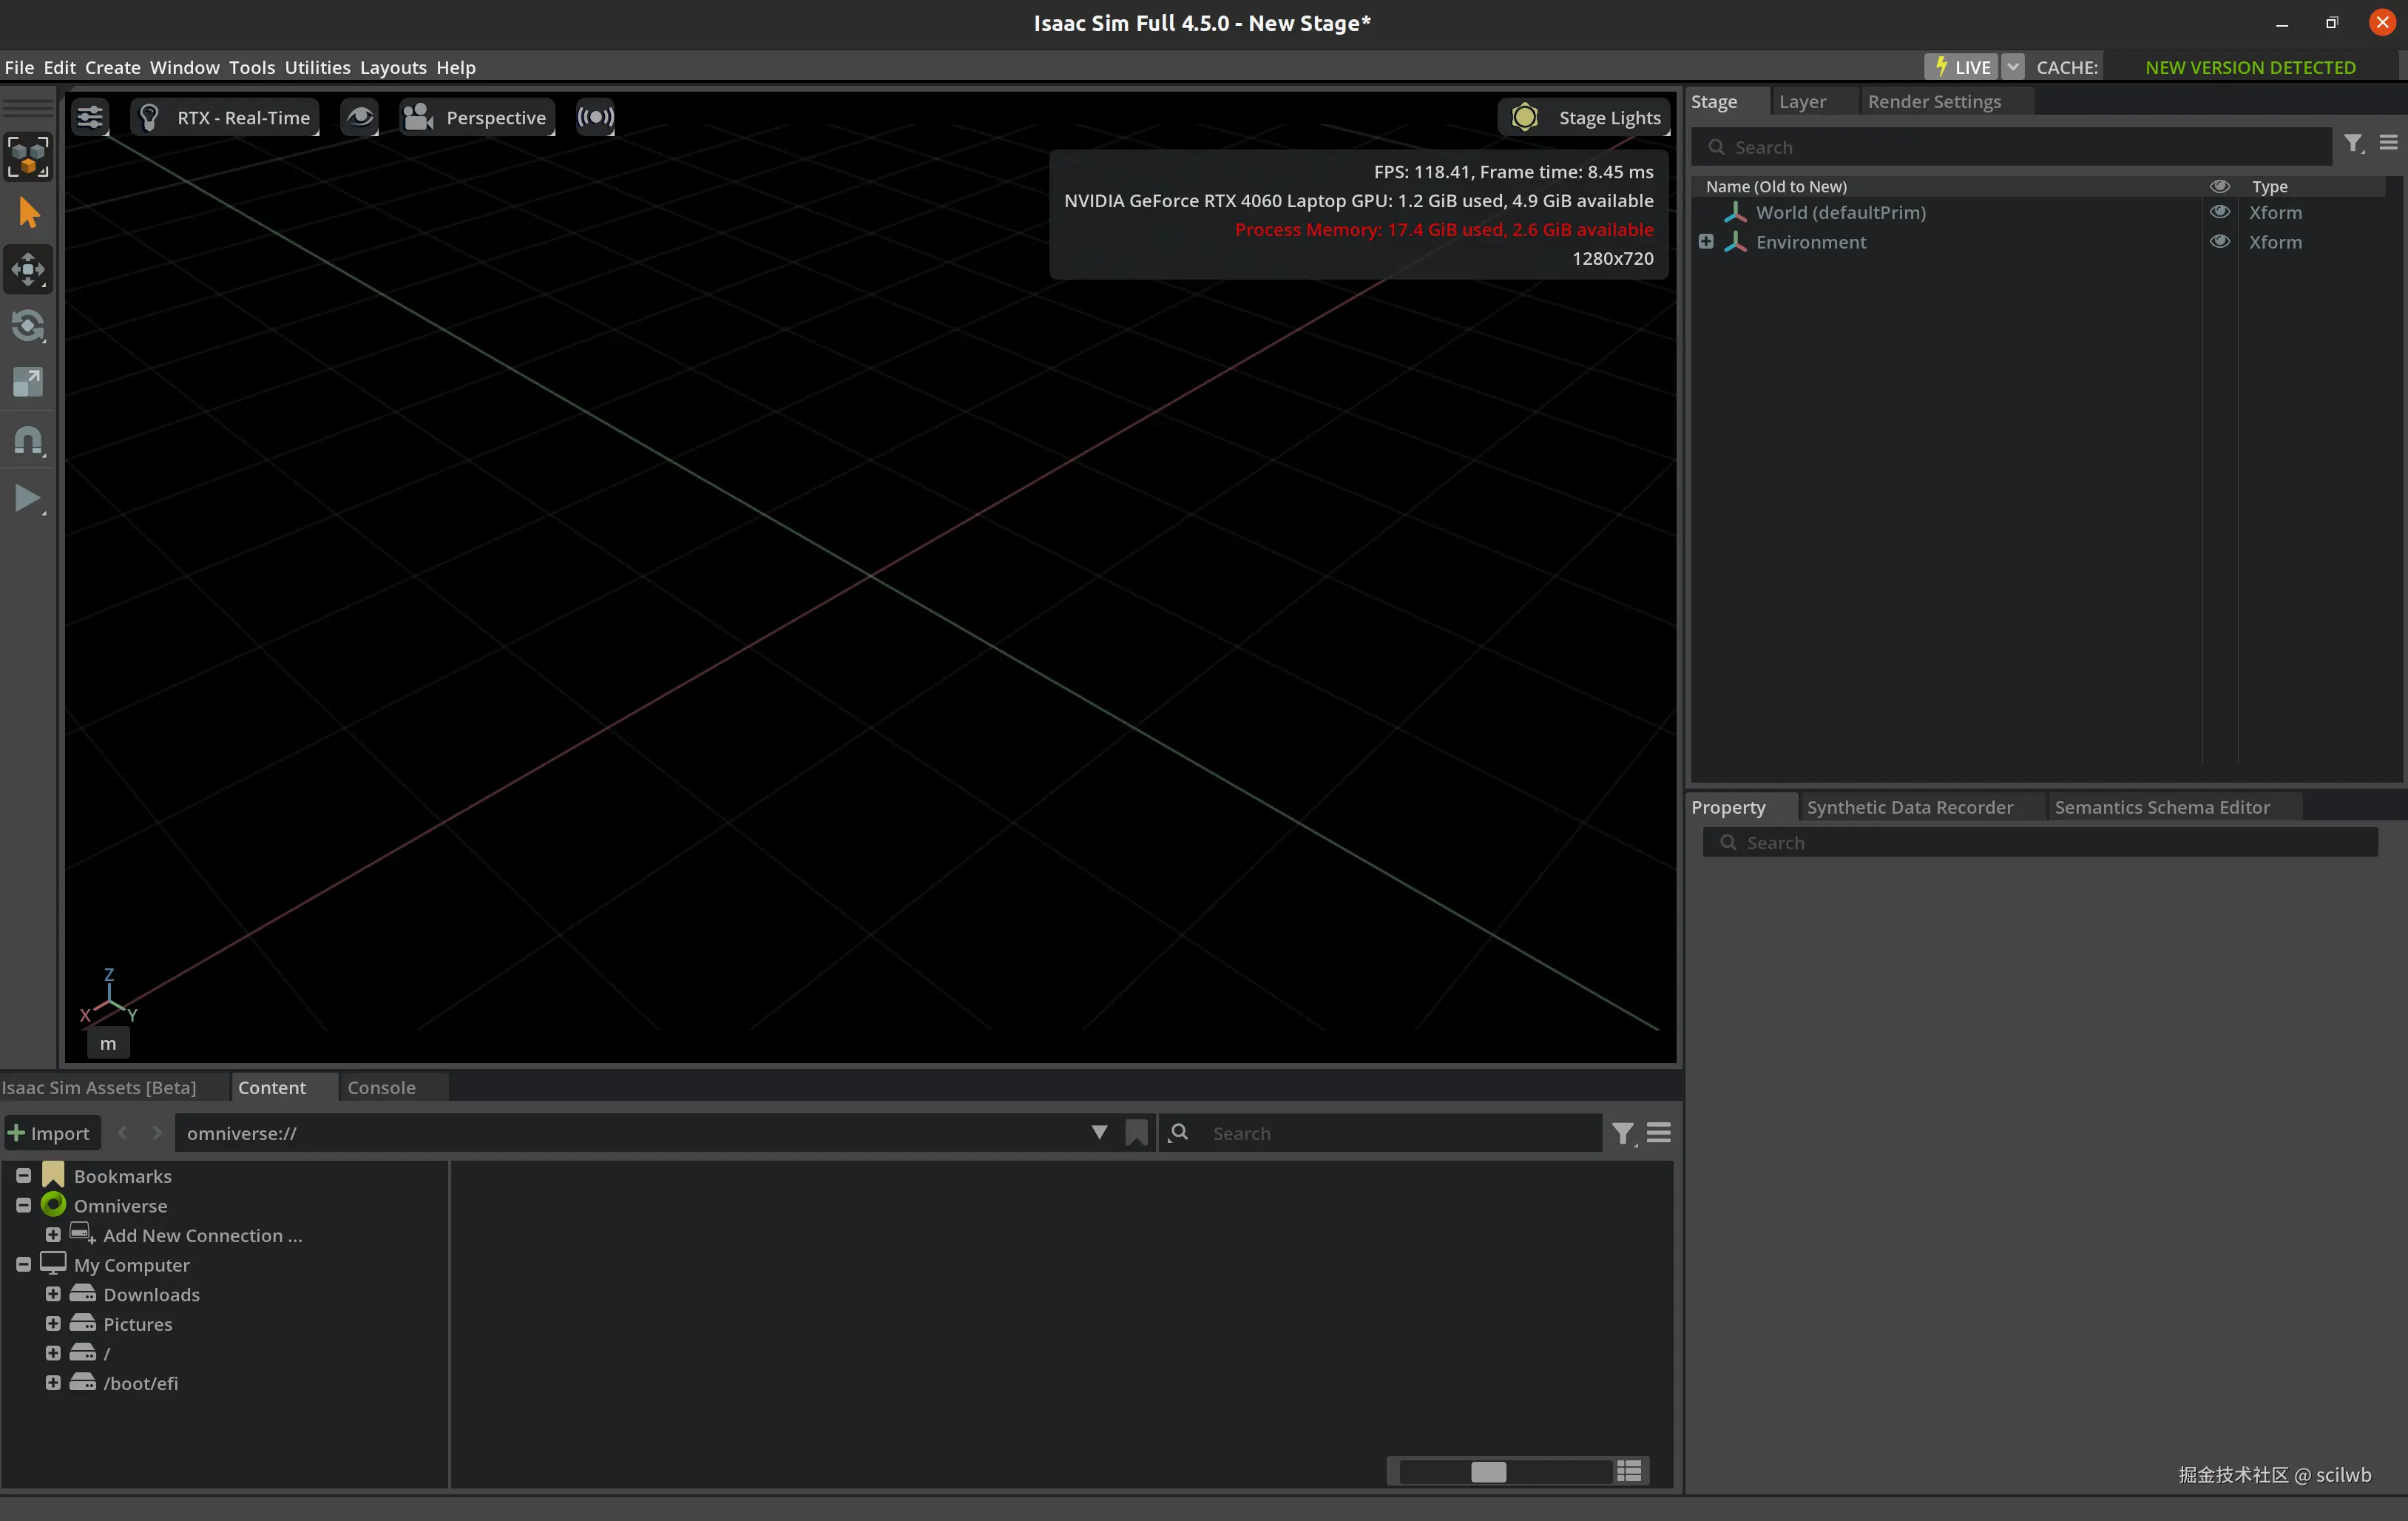Expand the Environment prim tree node
2408x1521 pixels.
(1706, 242)
